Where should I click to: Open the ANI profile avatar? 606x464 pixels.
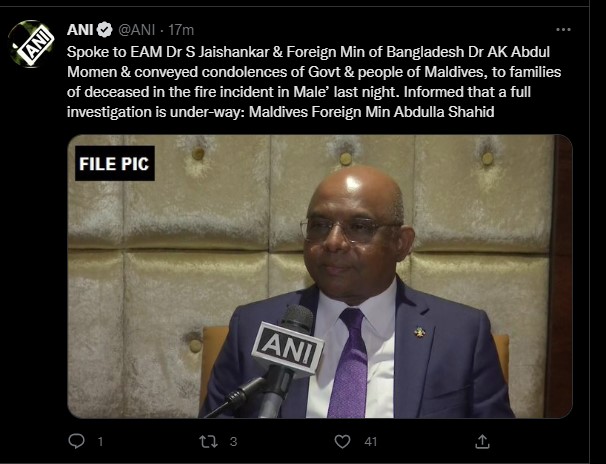point(31,44)
